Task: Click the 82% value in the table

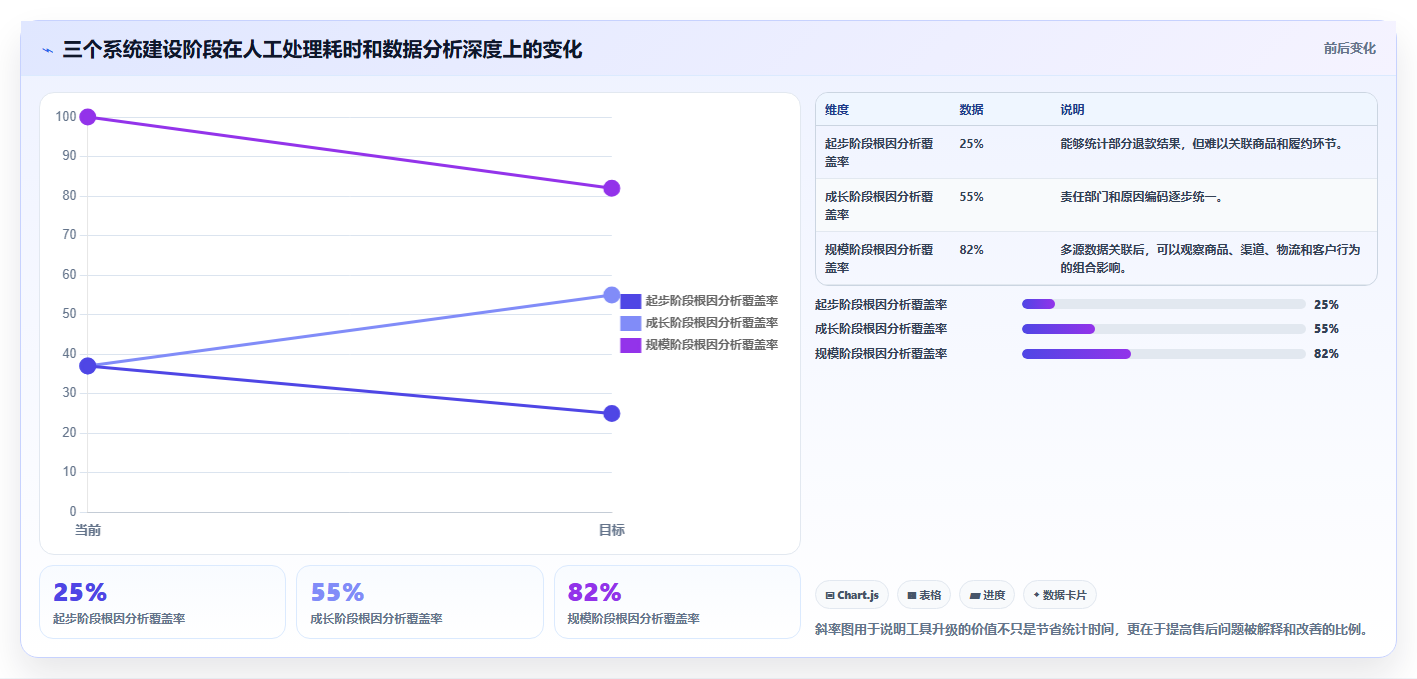Action: [971, 250]
